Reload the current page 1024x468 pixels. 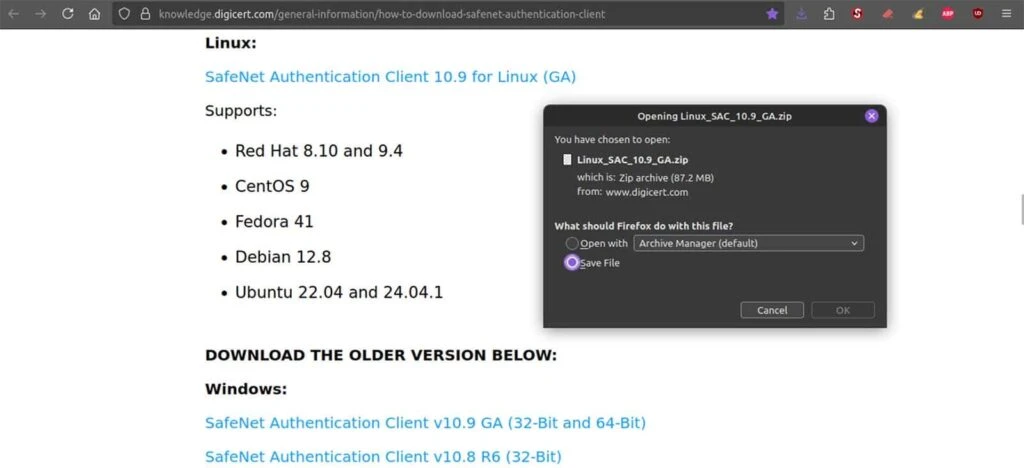[67, 14]
